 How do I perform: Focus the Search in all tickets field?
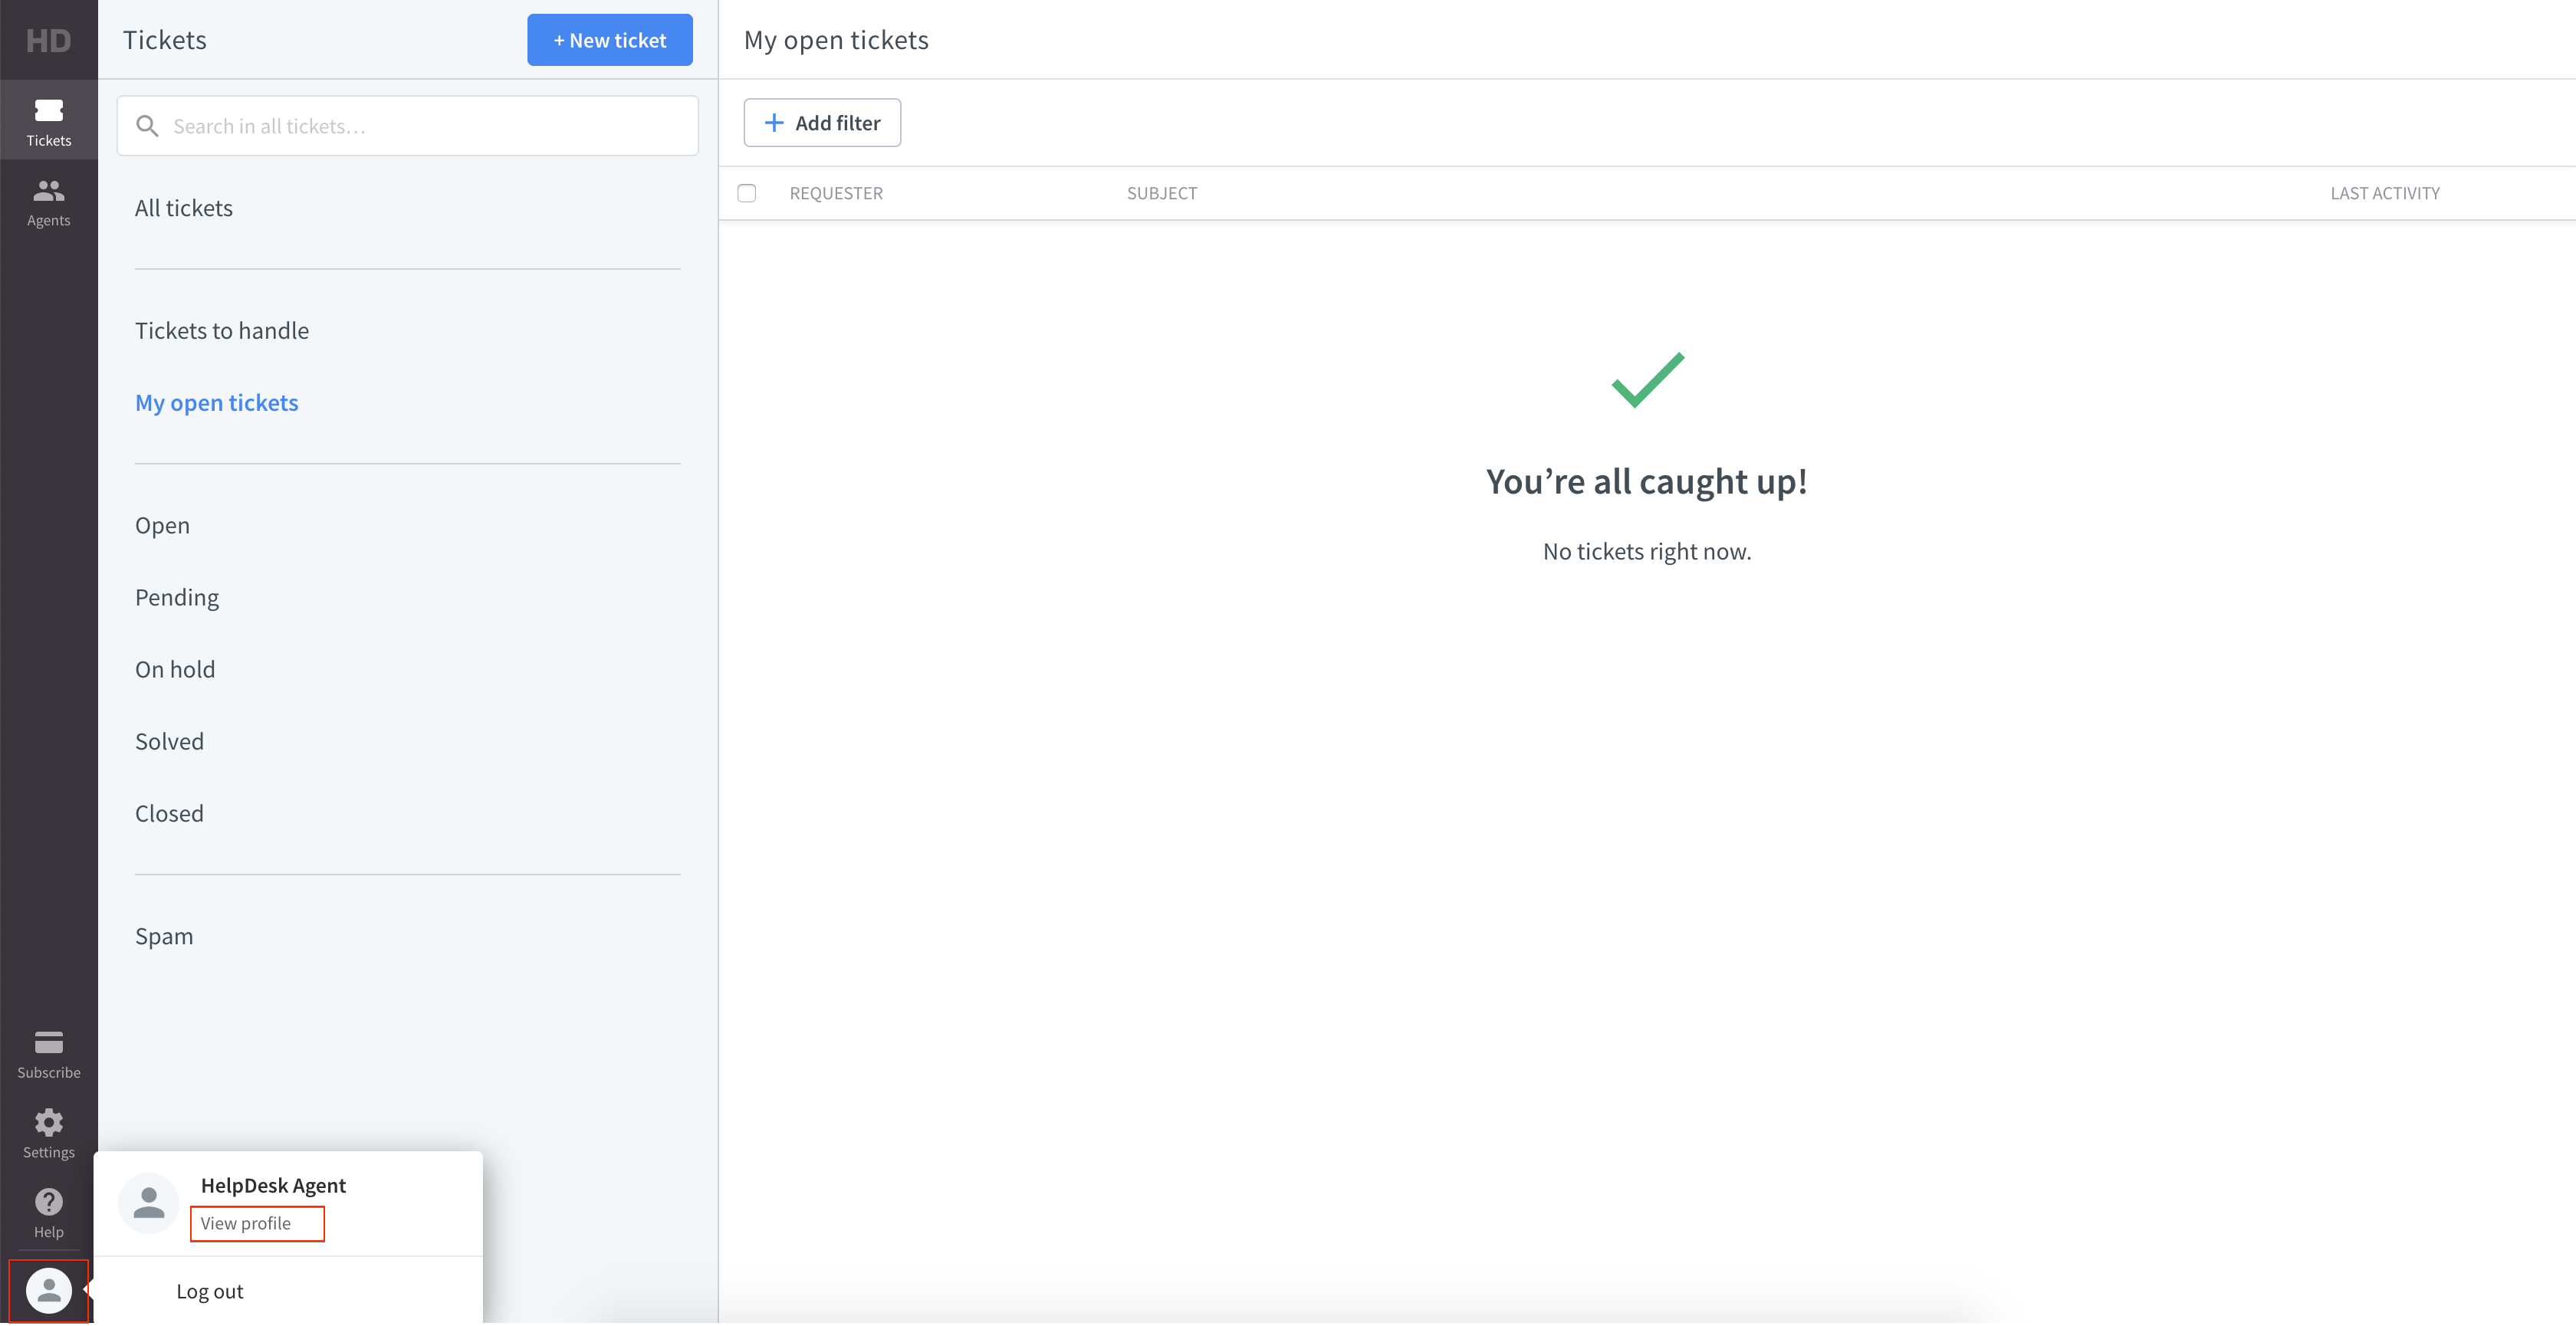pos(408,126)
